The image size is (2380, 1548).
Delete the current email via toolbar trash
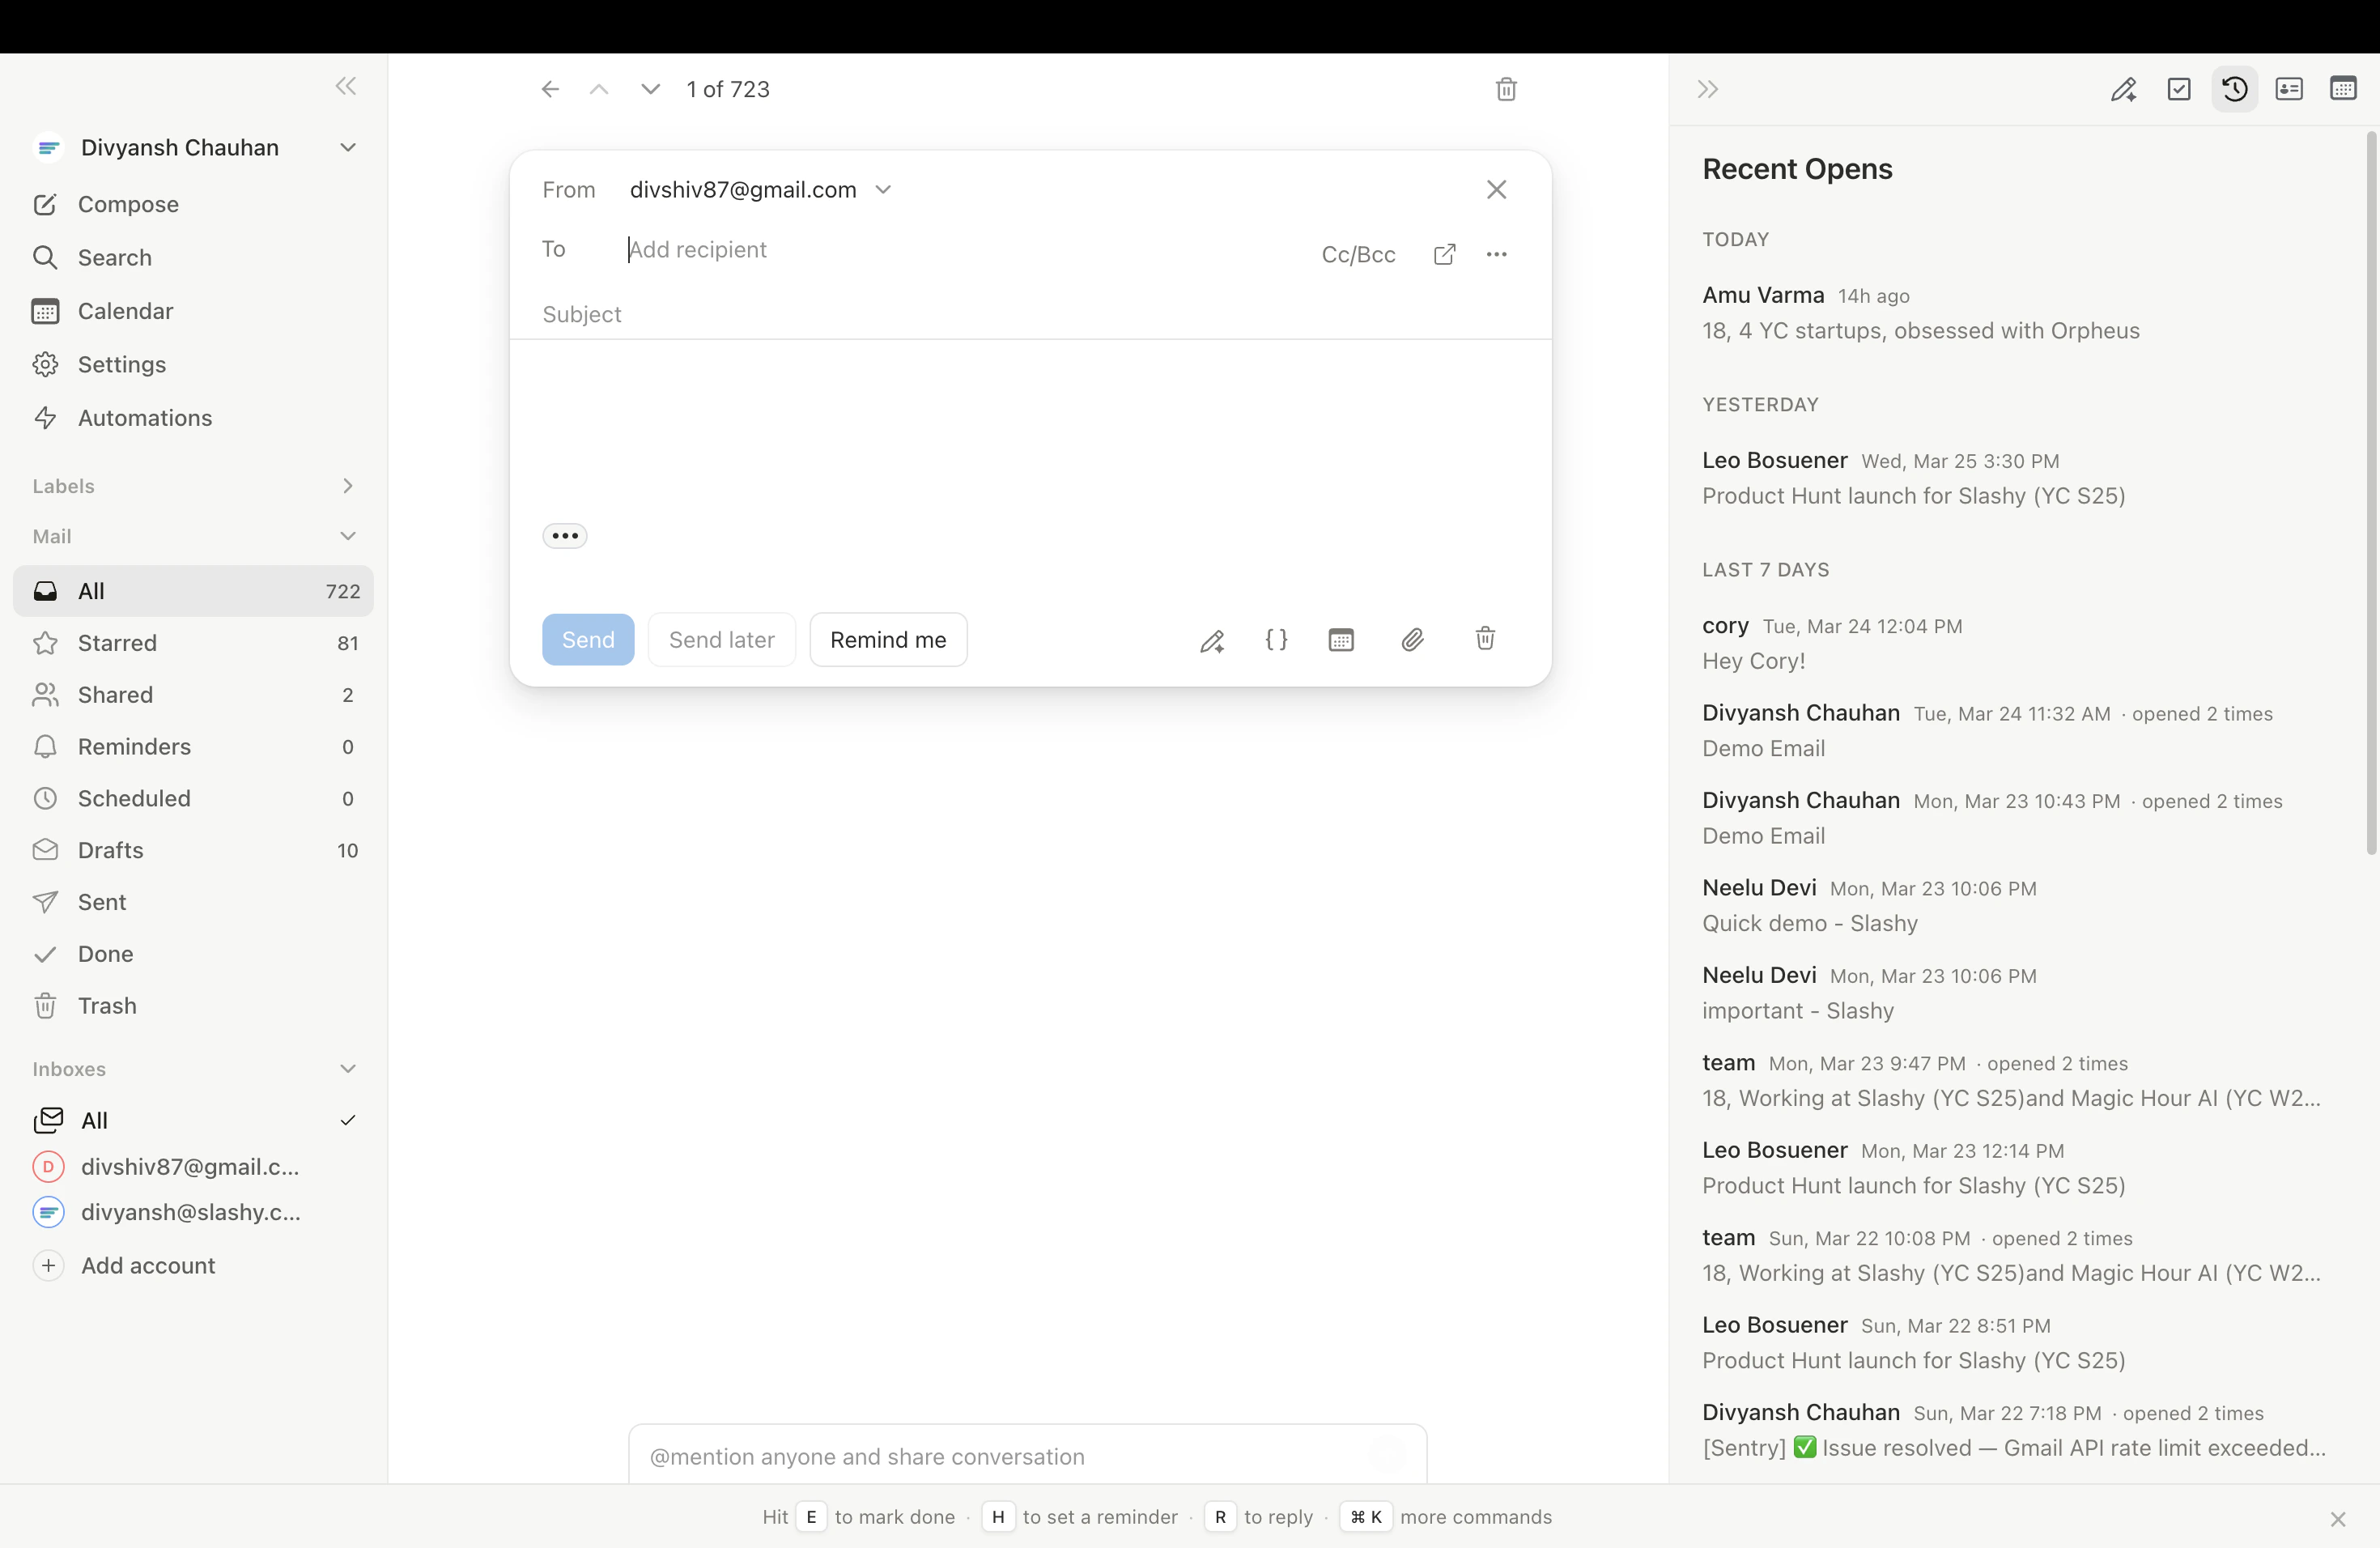1506,89
